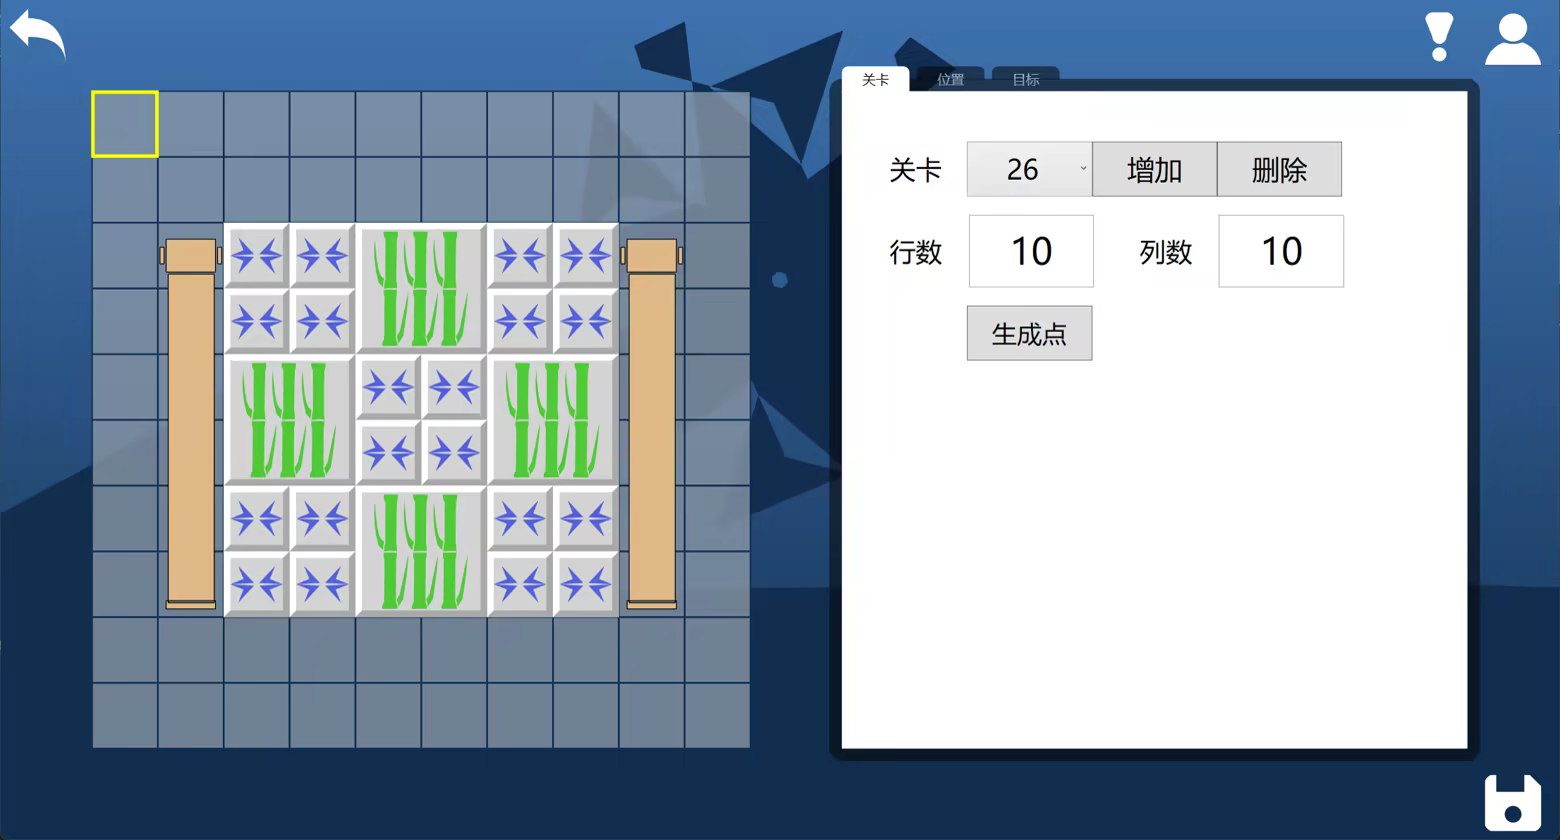Expand the 关卡 level dropdown showing 26
This screenshot has height=840, width=1560.
1029,169
